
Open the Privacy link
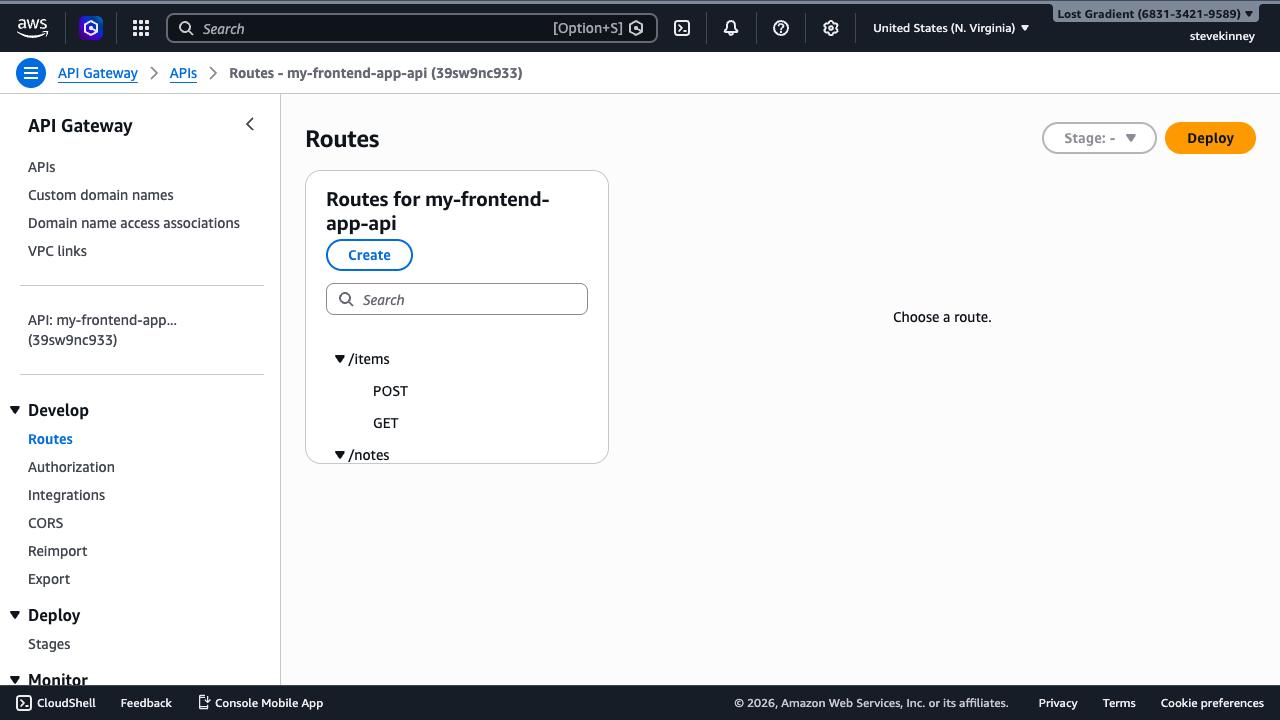(1058, 703)
